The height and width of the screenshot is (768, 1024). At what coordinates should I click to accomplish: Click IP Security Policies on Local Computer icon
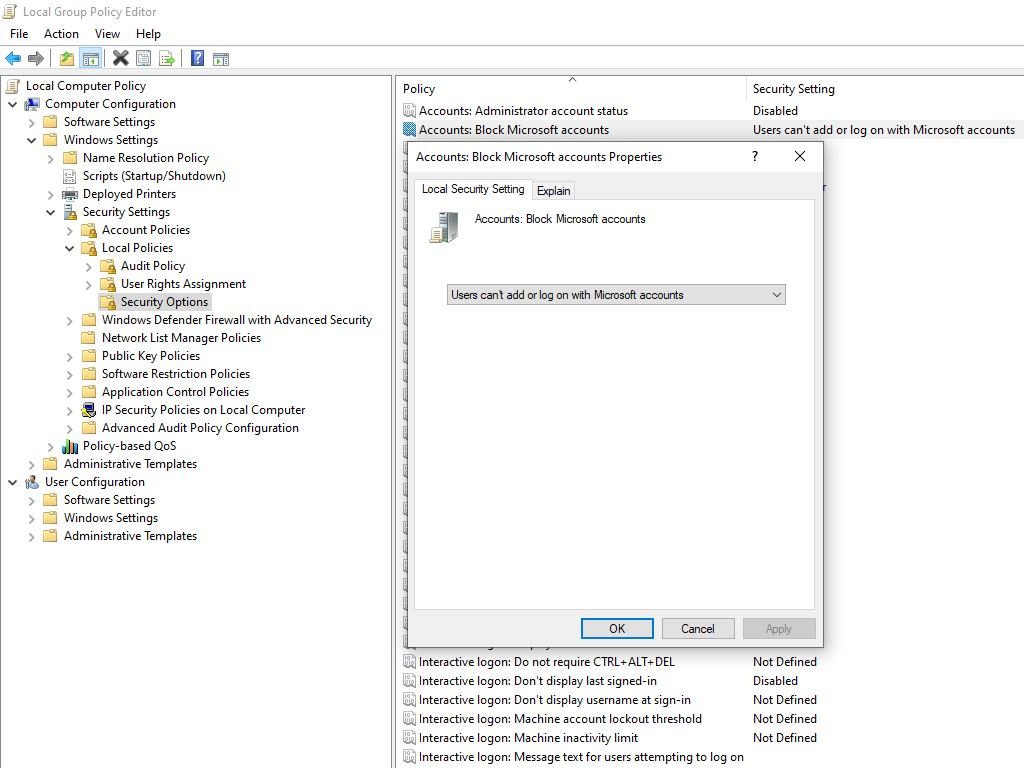pos(89,410)
